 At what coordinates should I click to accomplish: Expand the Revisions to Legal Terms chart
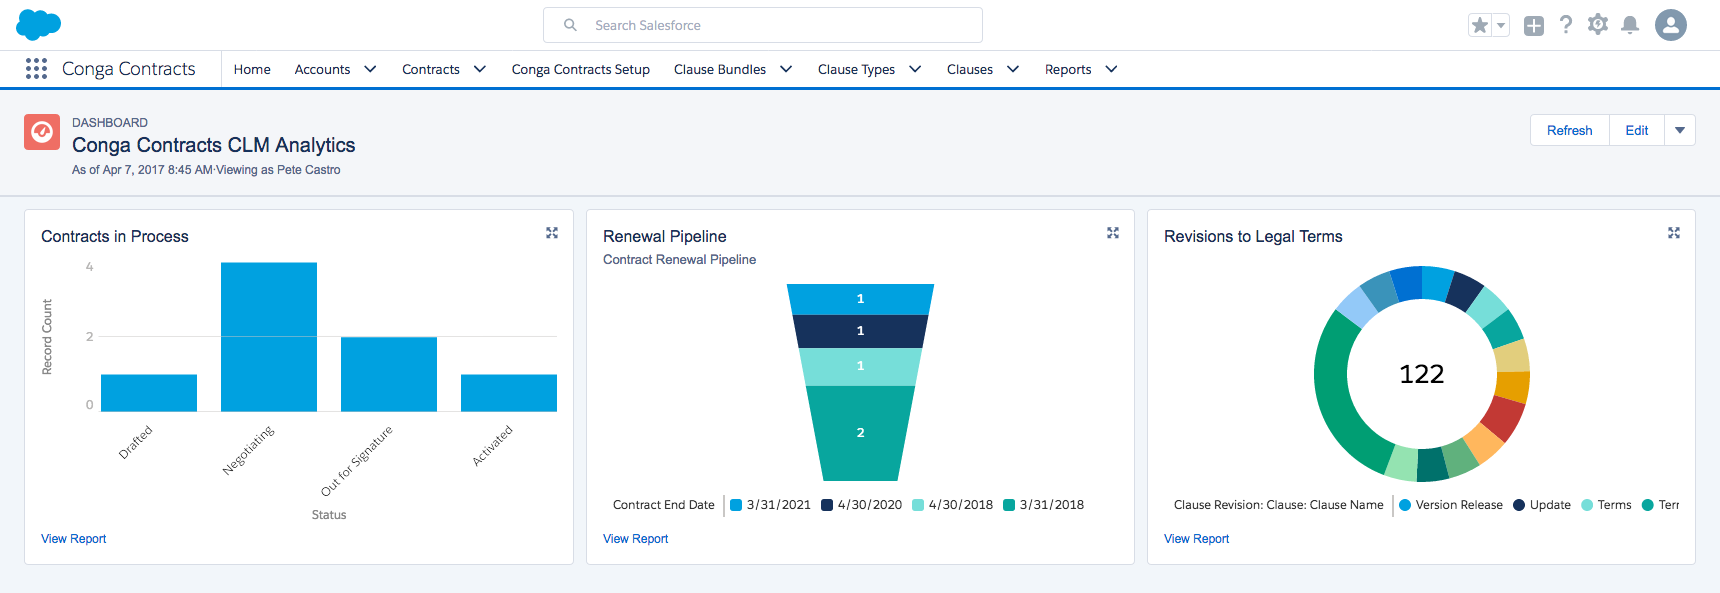click(x=1674, y=233)
